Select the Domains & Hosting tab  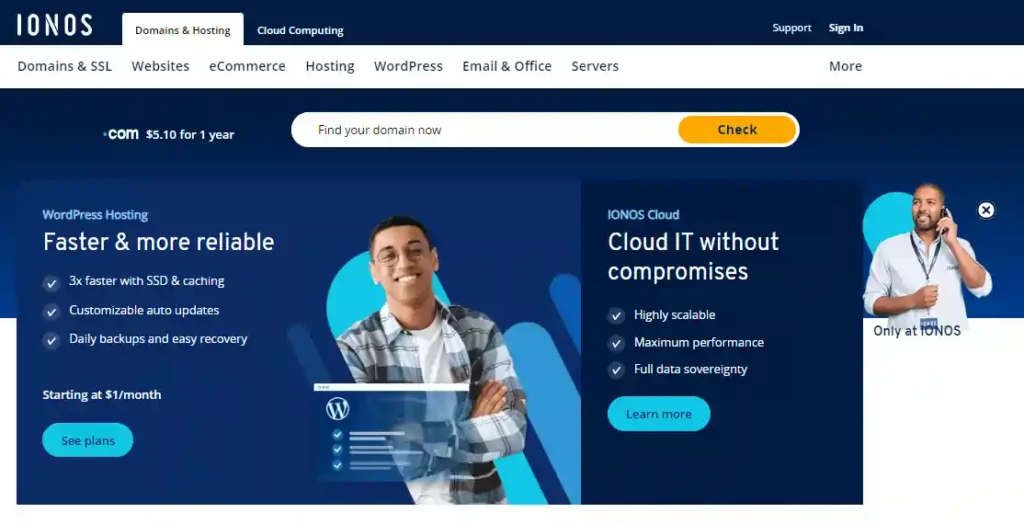click(183, 30)
